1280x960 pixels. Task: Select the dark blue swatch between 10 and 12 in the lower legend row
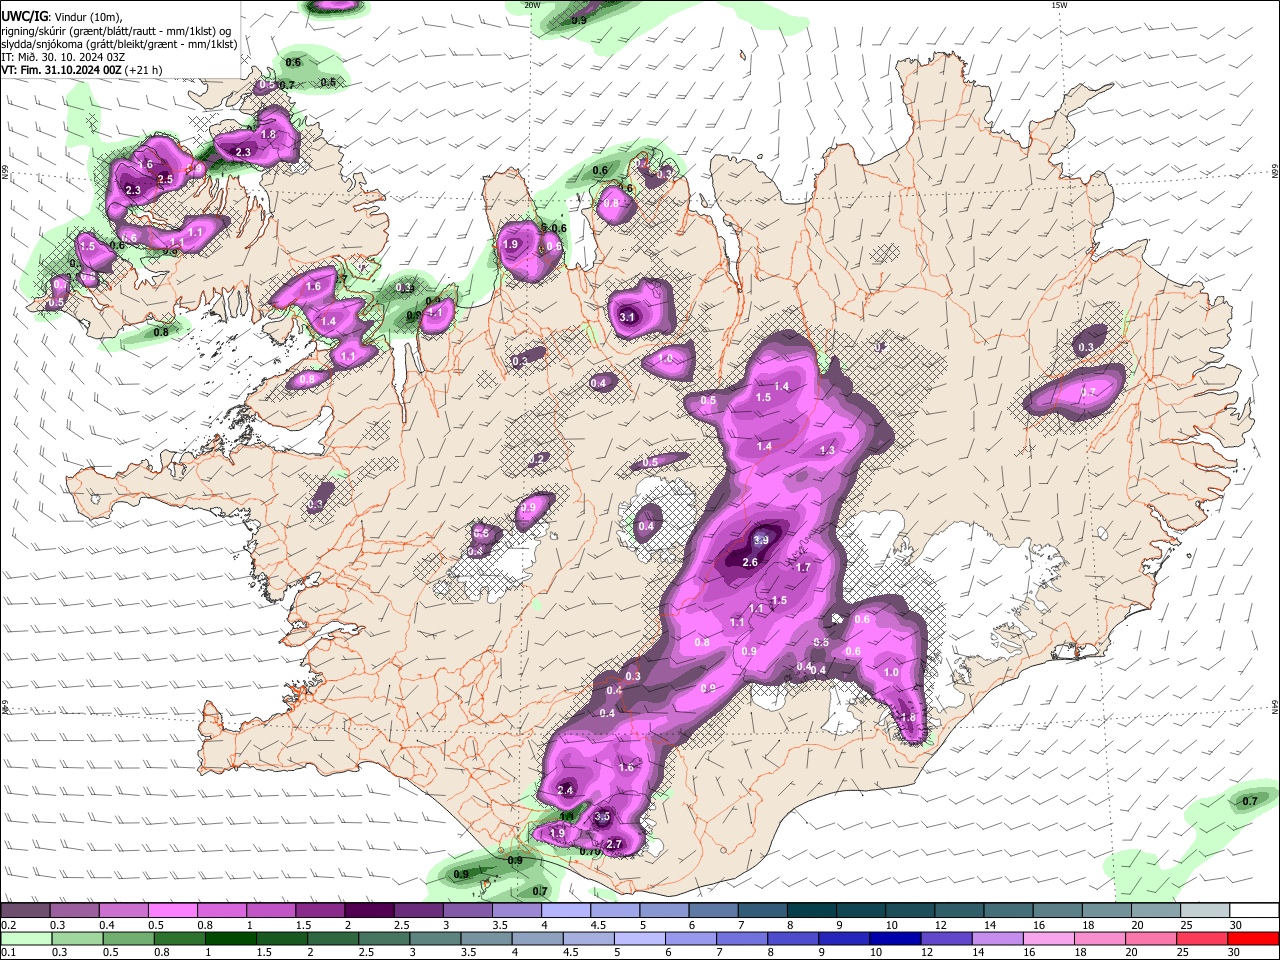point(893,938)
